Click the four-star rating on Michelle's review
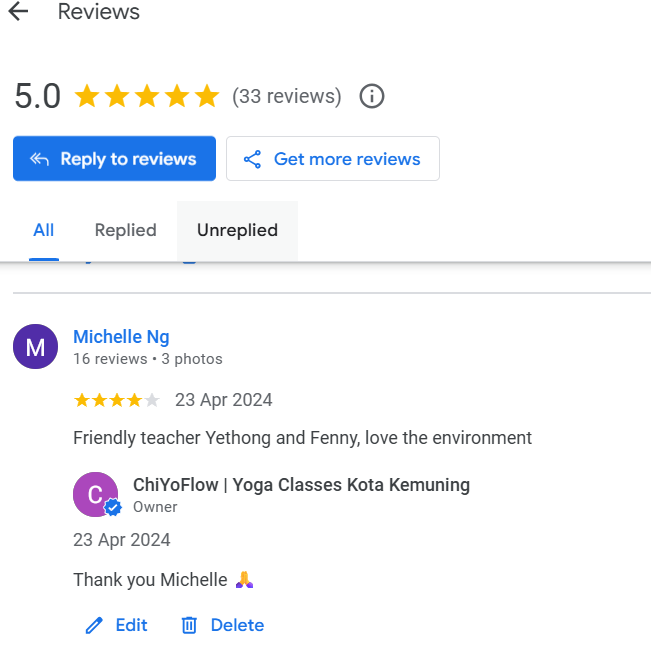This screenshot has width=651, height=661. click(116, 400)
